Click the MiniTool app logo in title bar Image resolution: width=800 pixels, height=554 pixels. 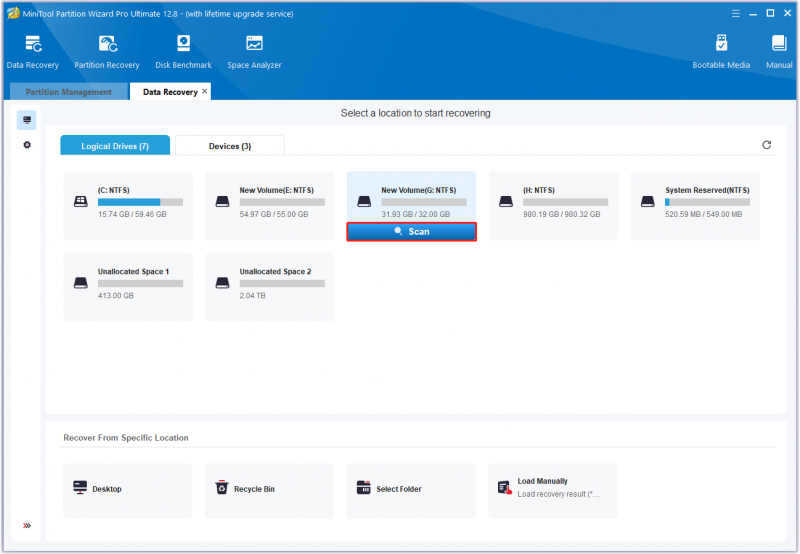pos(13,13)
